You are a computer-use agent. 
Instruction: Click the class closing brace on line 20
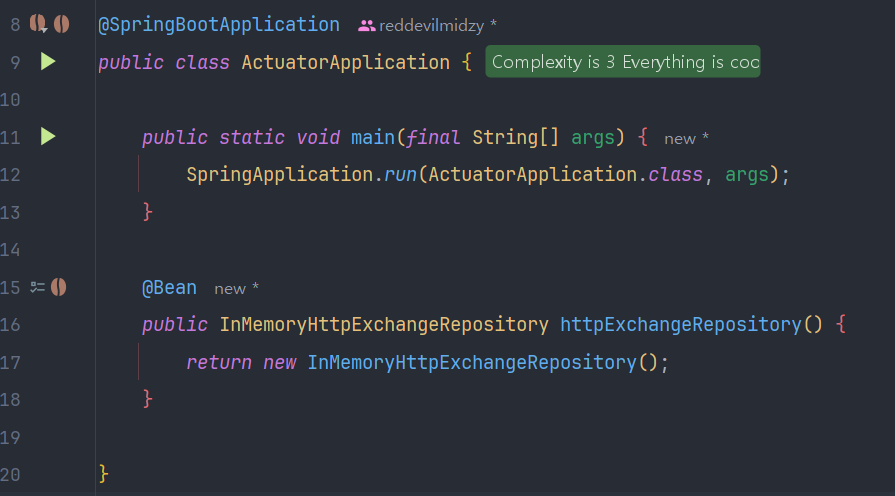(x=103, y=474)
